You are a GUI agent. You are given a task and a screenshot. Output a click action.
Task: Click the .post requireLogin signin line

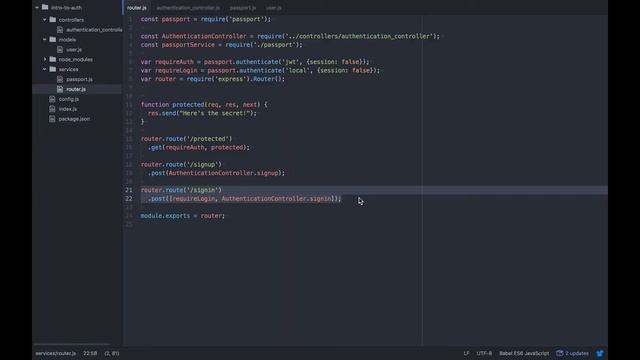point(244,199)
